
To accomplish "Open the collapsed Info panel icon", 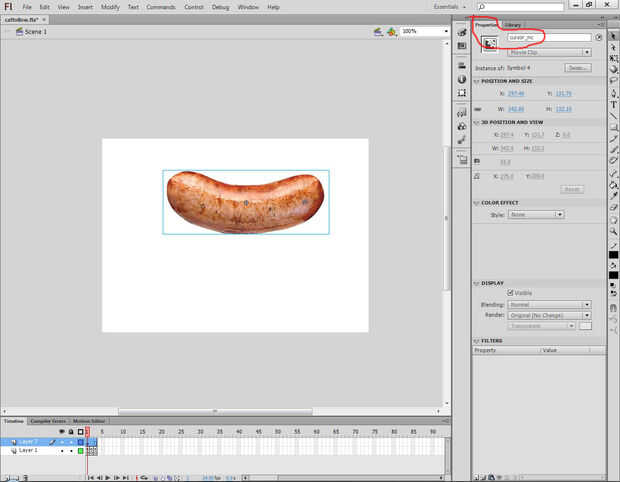I will click(x=462, y=79).
